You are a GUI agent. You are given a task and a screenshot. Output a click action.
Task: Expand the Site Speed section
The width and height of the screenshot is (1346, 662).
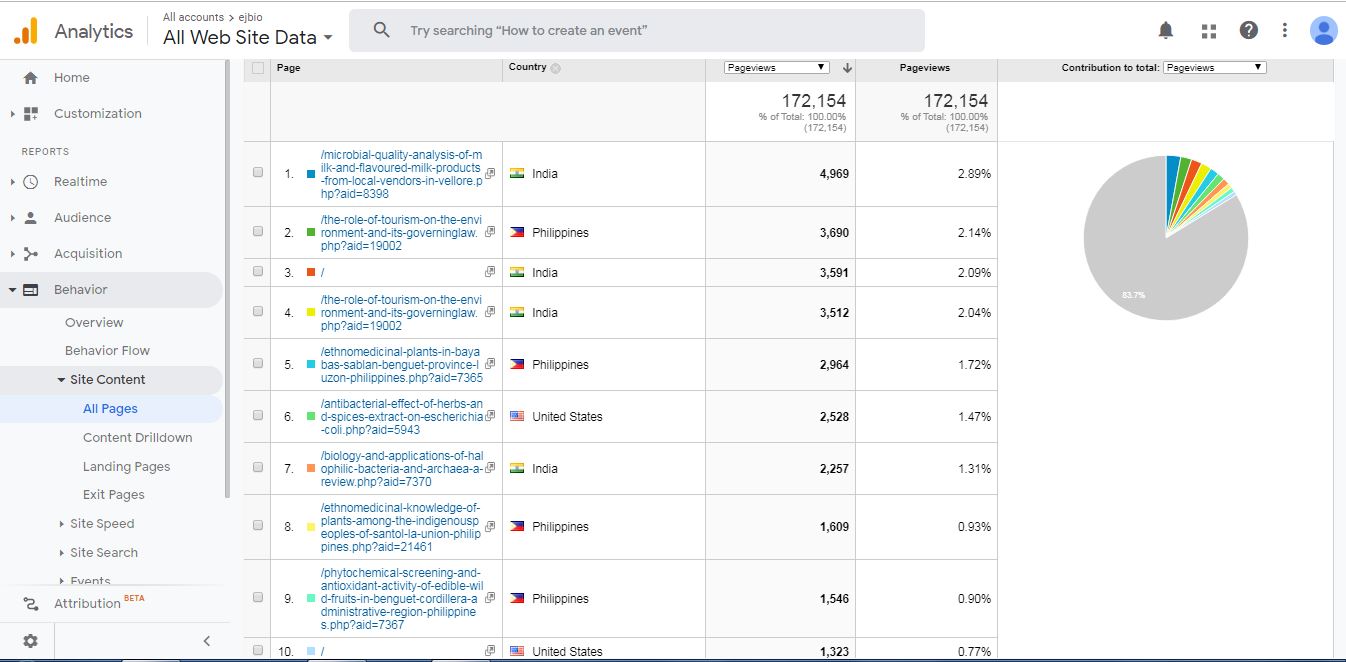pos(102,523)
